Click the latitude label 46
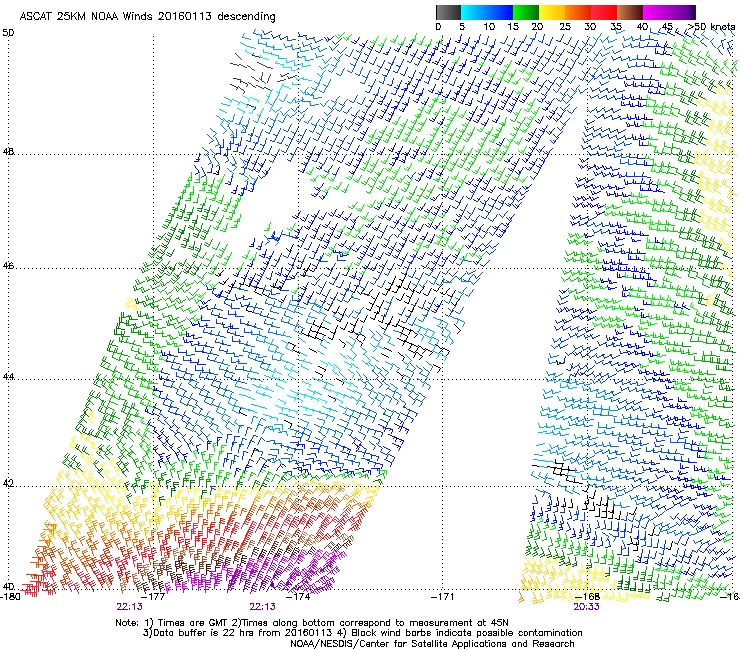 tap(8, 266)
